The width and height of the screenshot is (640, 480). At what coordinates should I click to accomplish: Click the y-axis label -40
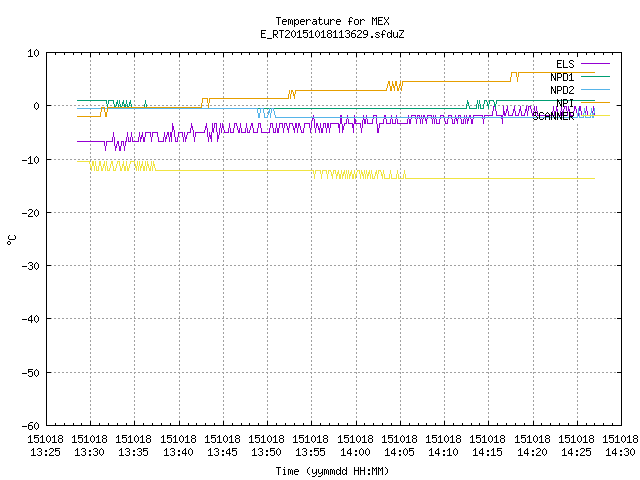(x=31, y=319)
